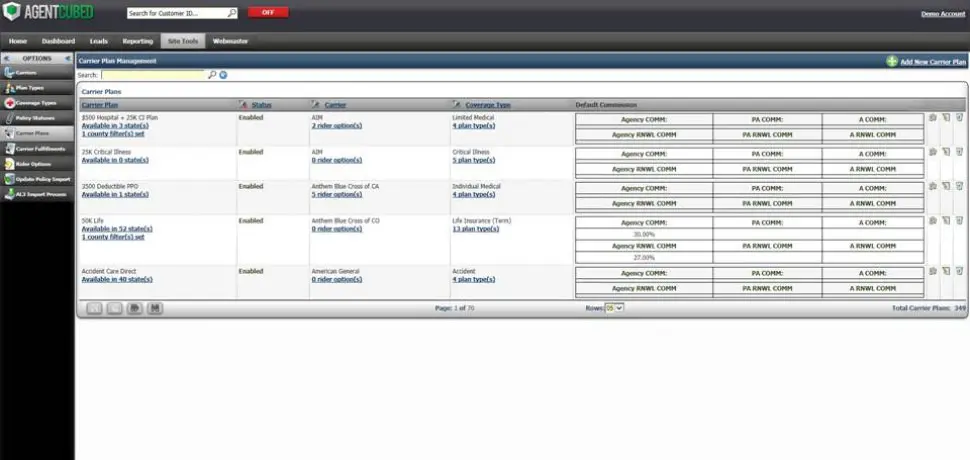Open the 5 rider option(s) link
The image size is (970, 460).
pyautogui.click(x=337, y=194)
